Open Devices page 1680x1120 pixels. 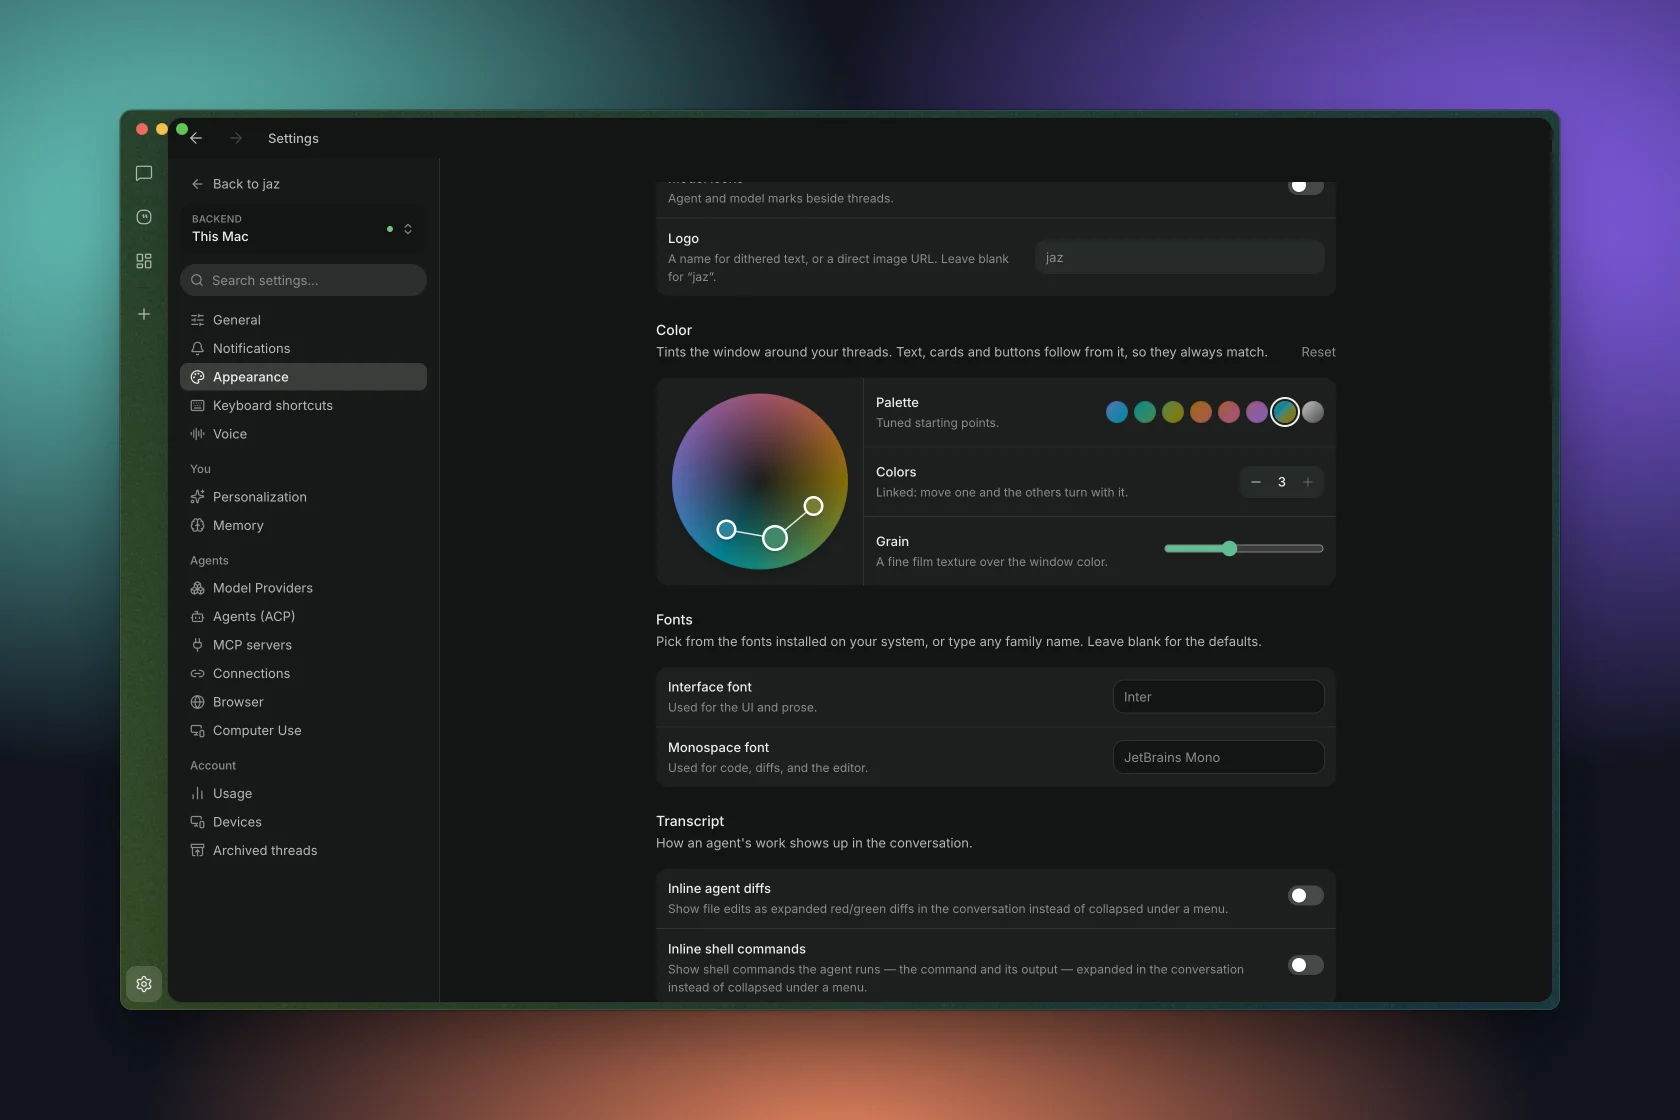(x=303, y=822)
